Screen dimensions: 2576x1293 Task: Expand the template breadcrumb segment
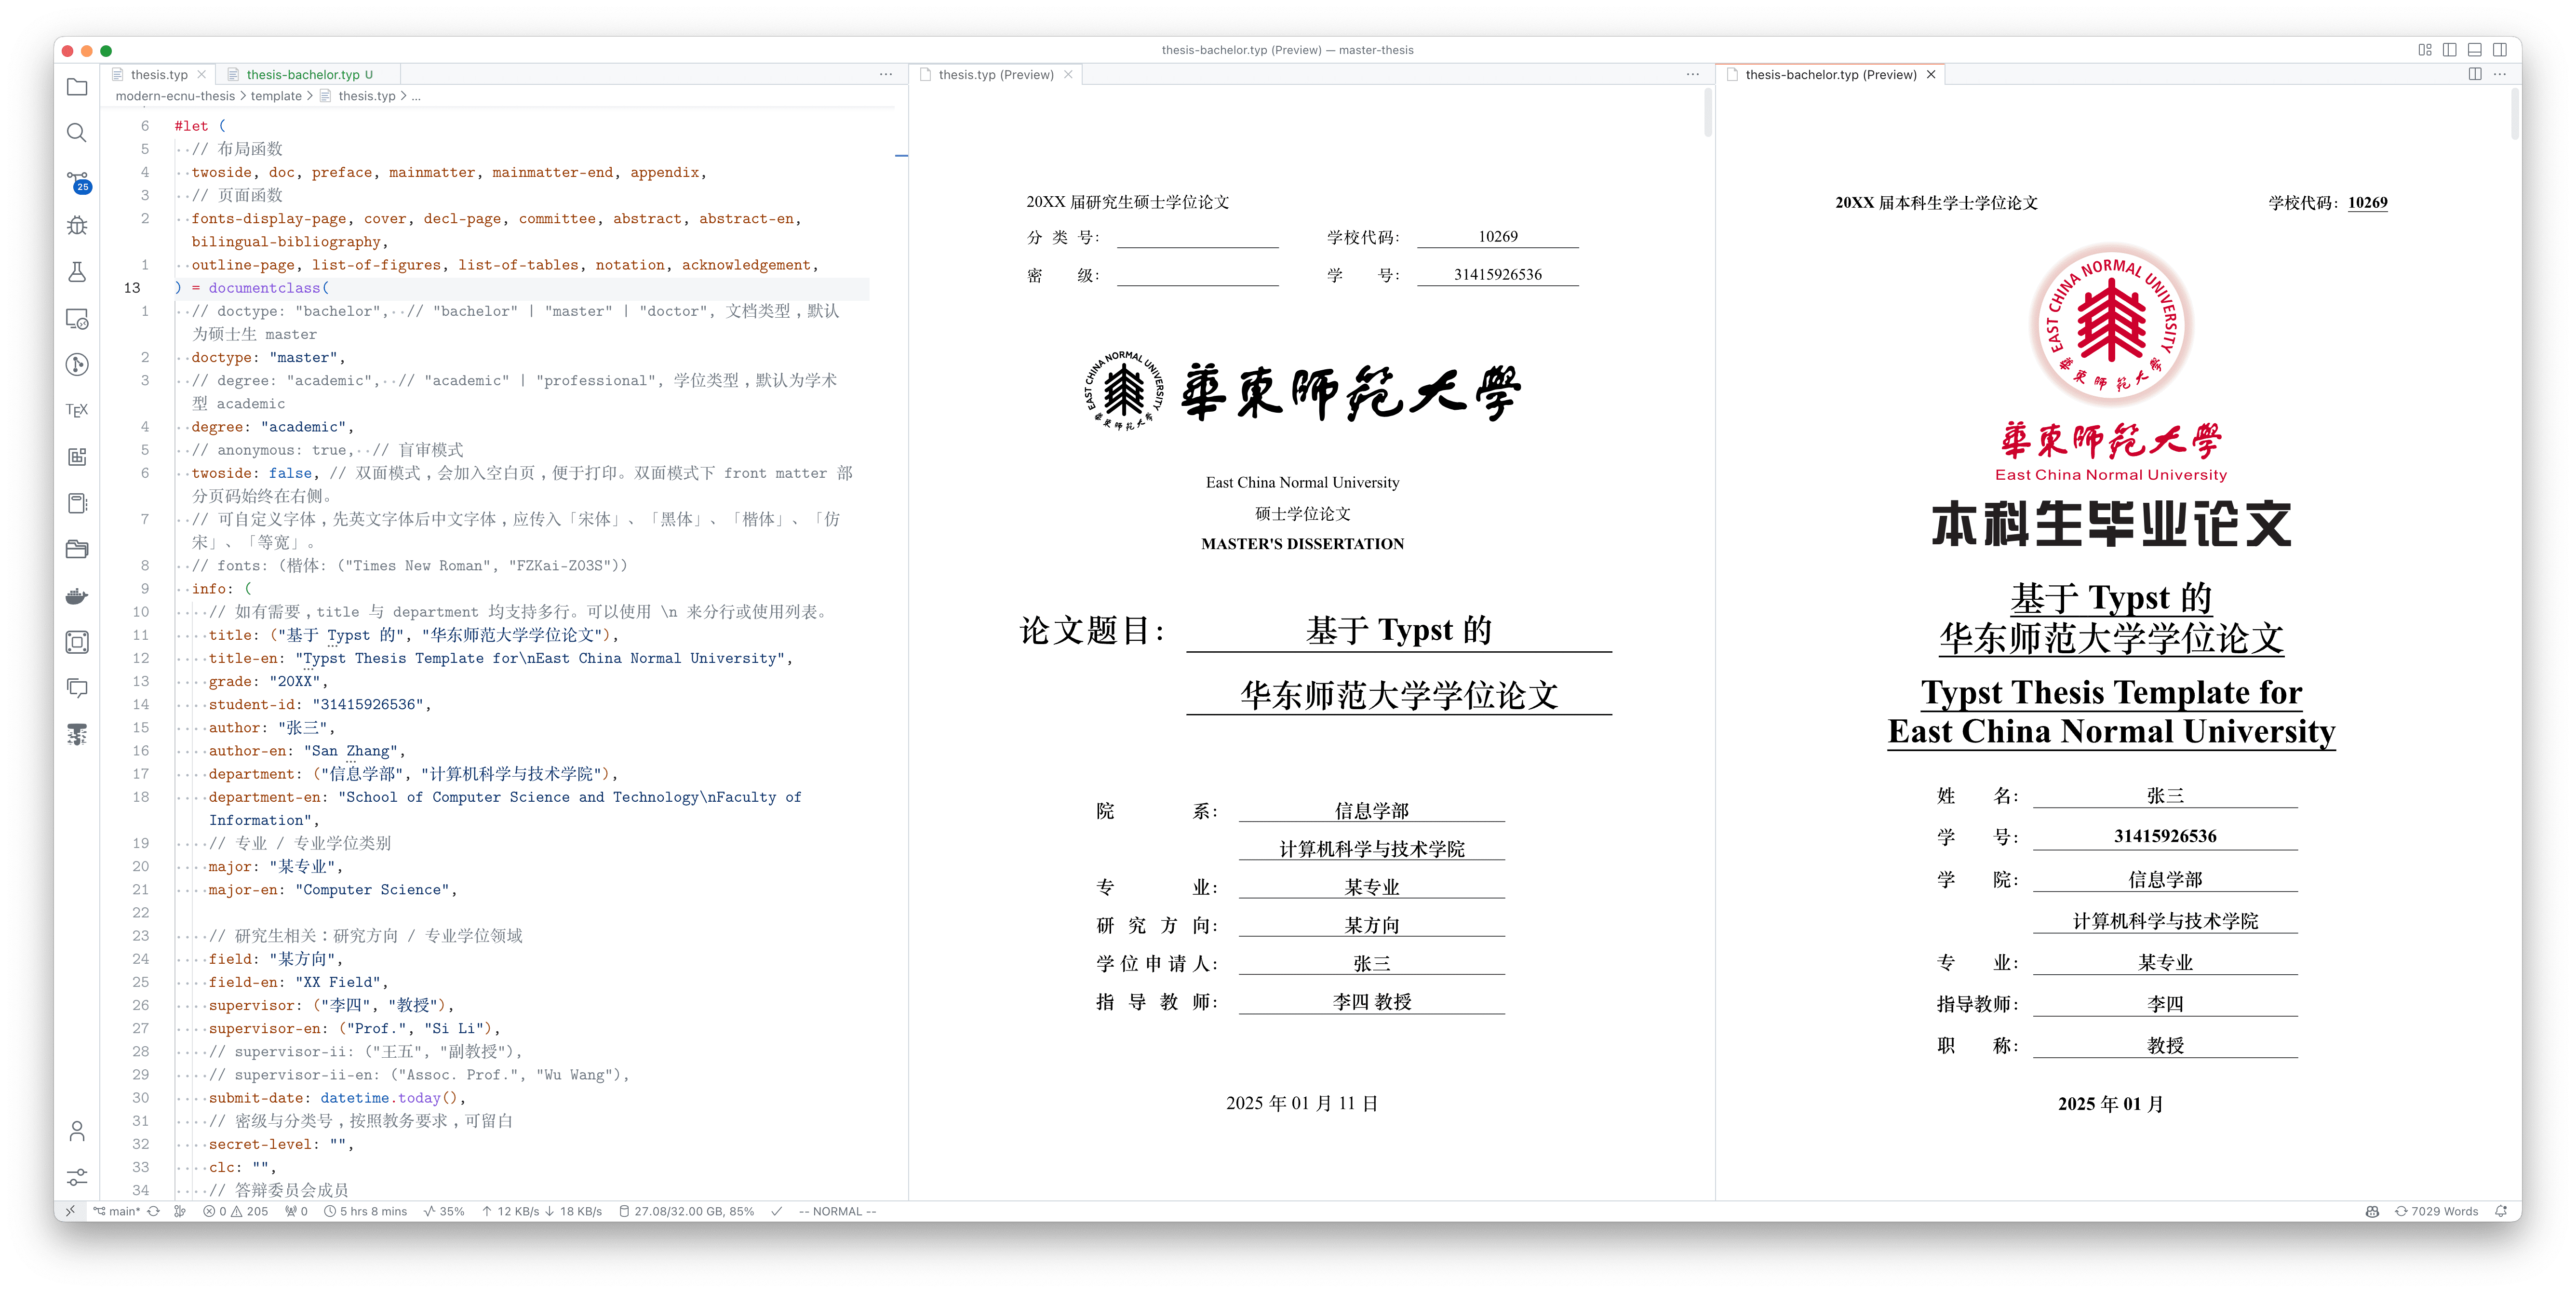tap(276, 96)
